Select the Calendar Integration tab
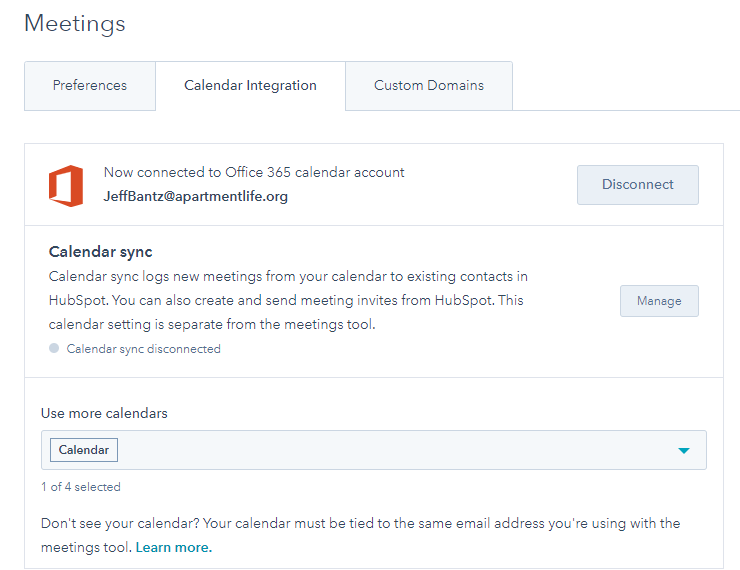 tap(250, 85)
